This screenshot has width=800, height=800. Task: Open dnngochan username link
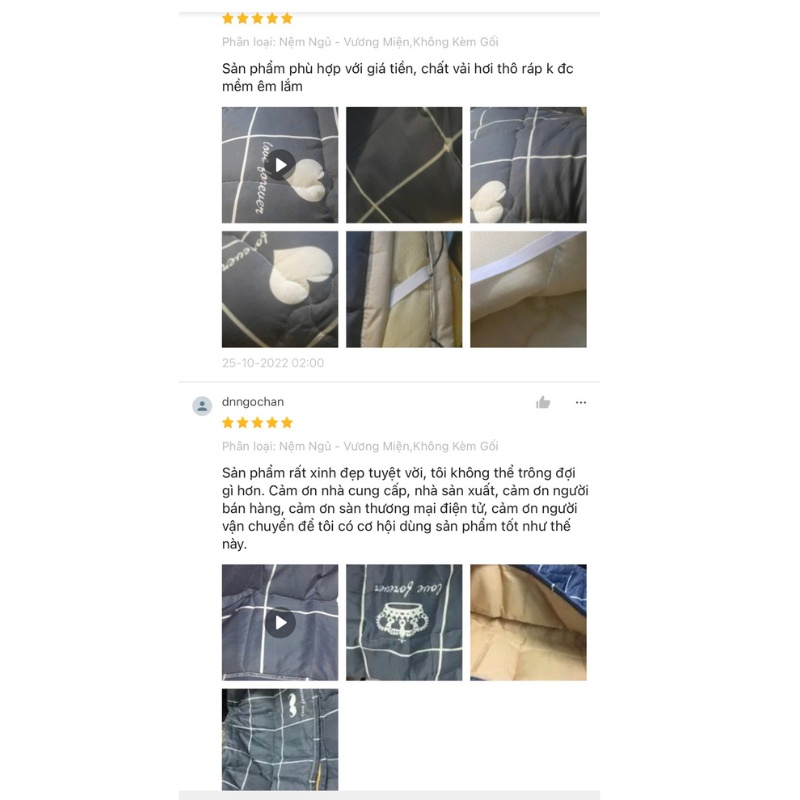(253, 402)
